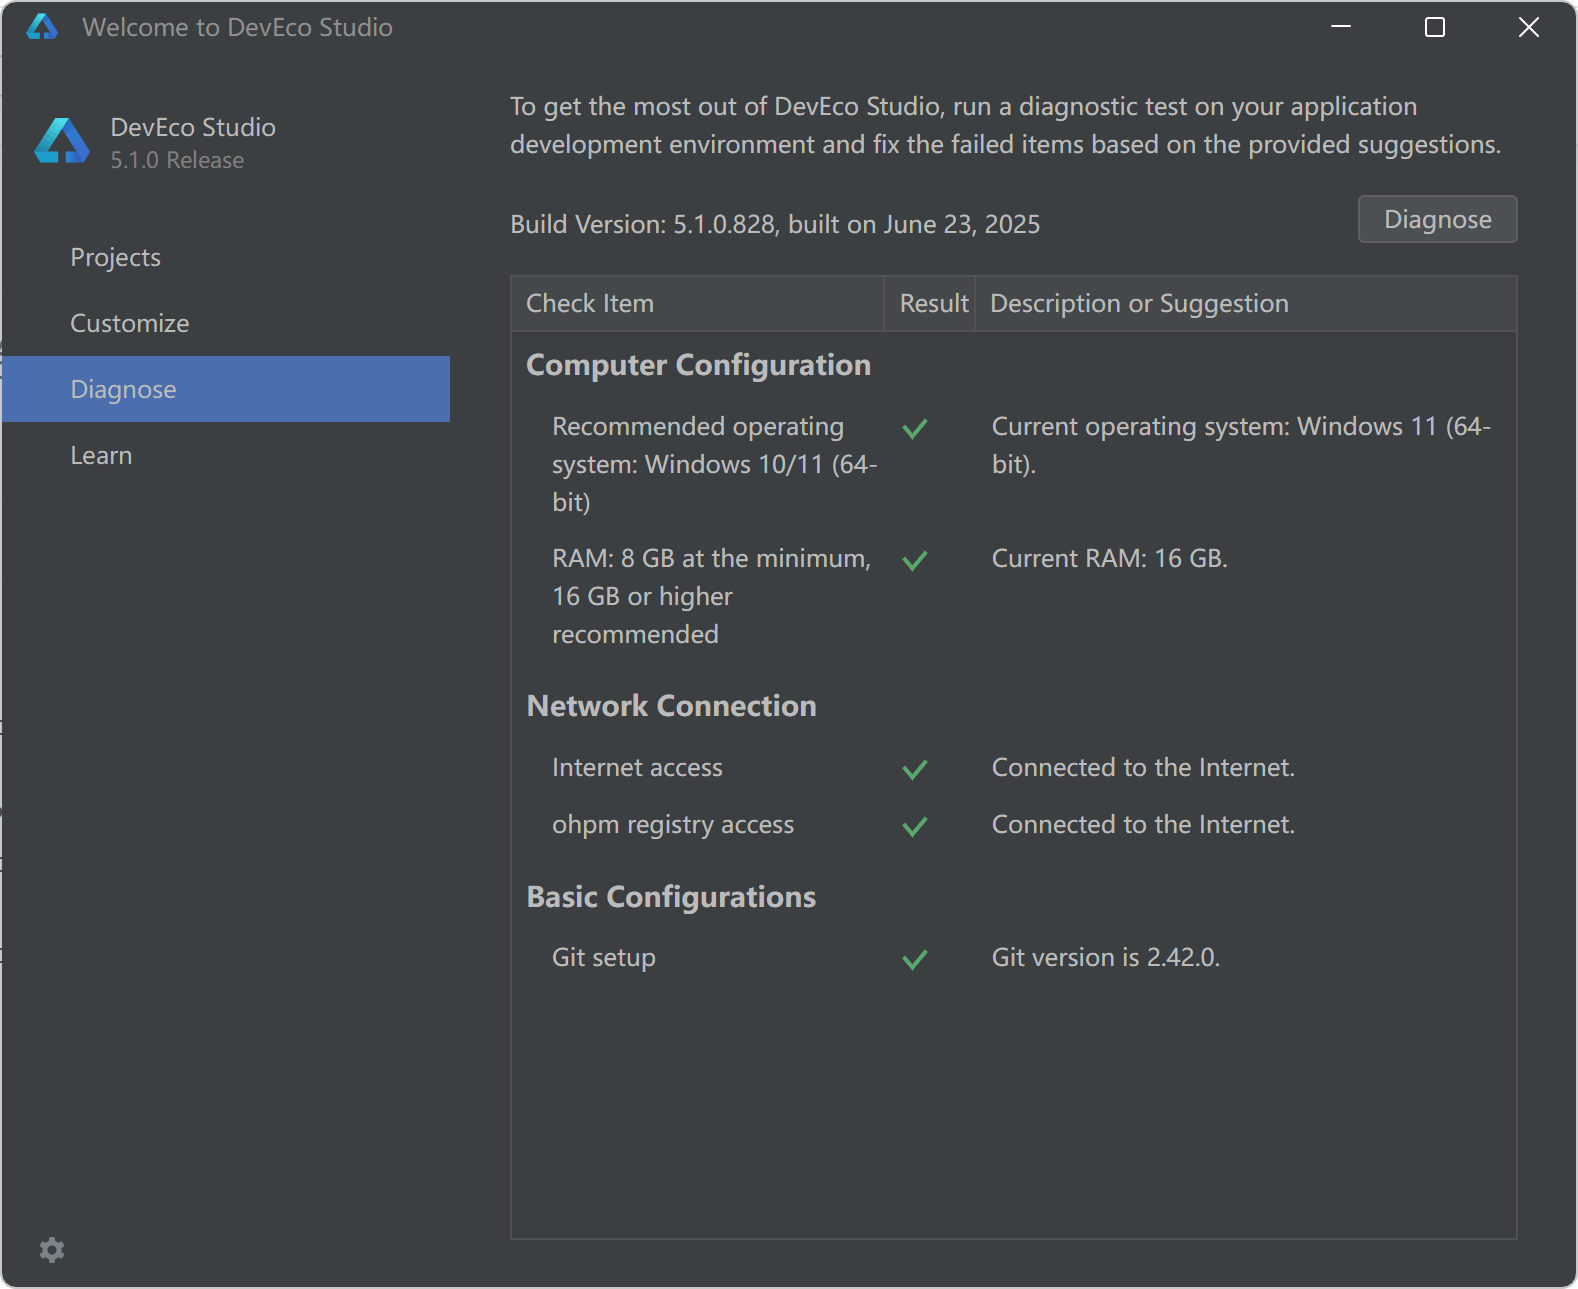The height and width of the screenshot is (1289, 1578).
Task: Select the Basic Configurations heading
Action: coord(671,897)
